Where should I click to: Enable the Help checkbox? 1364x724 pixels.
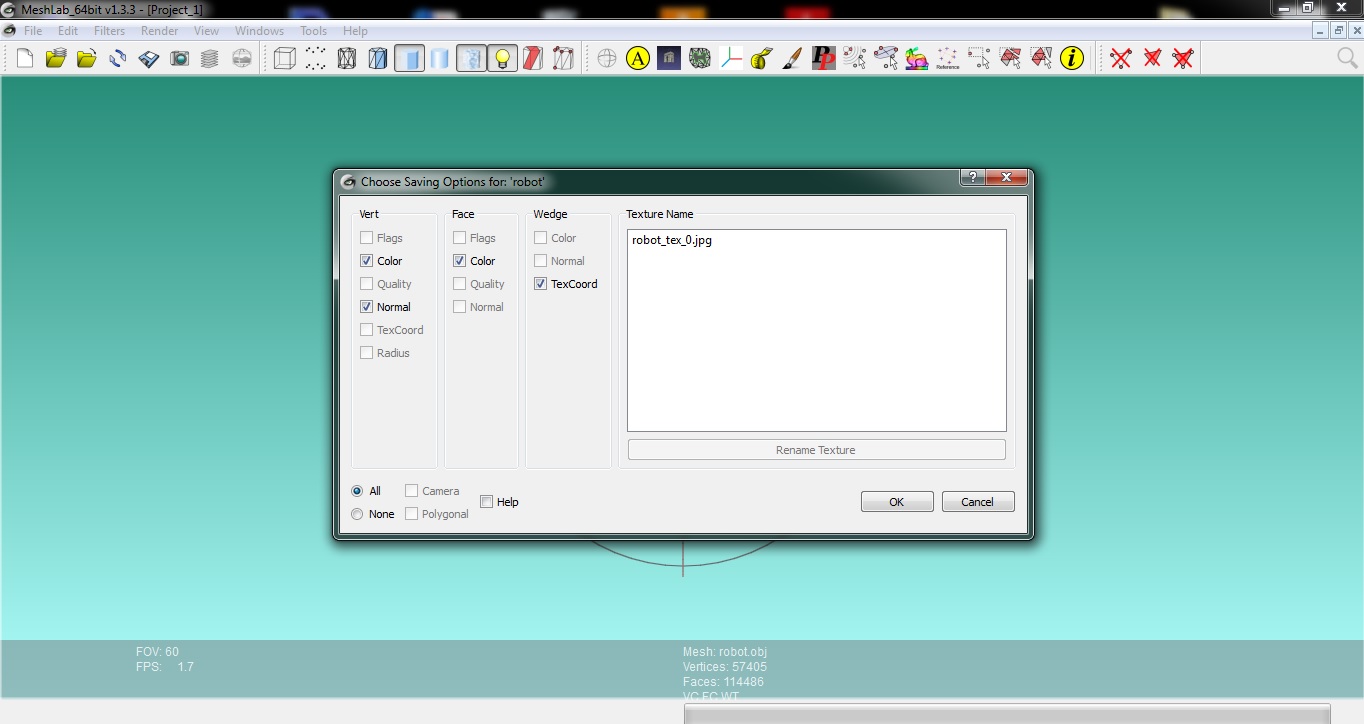(487, 502)
